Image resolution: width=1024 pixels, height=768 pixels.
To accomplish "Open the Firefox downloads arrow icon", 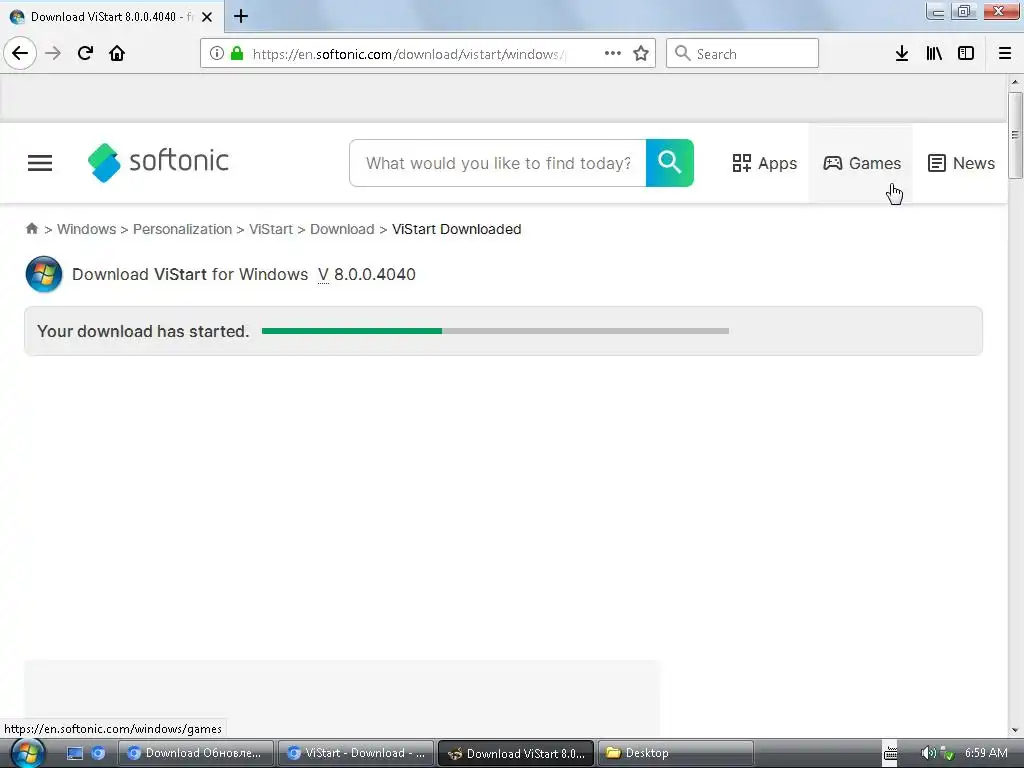I will click(902, 54).
